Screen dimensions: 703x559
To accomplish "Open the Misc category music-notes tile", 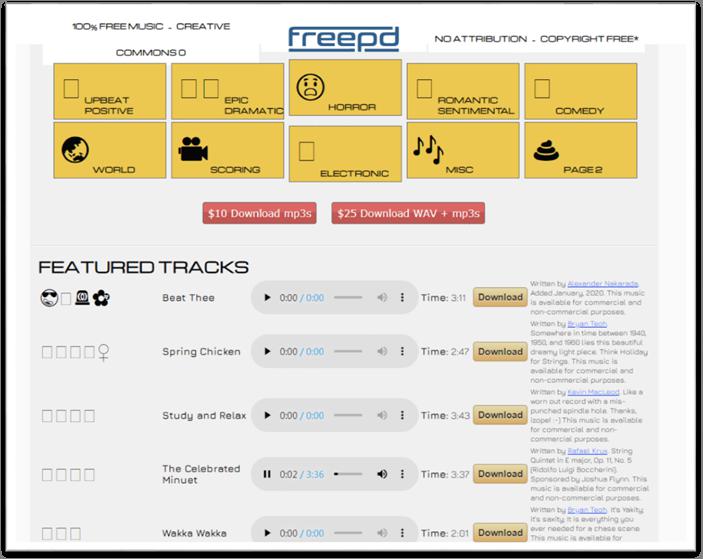I will [x=463, y=150].
